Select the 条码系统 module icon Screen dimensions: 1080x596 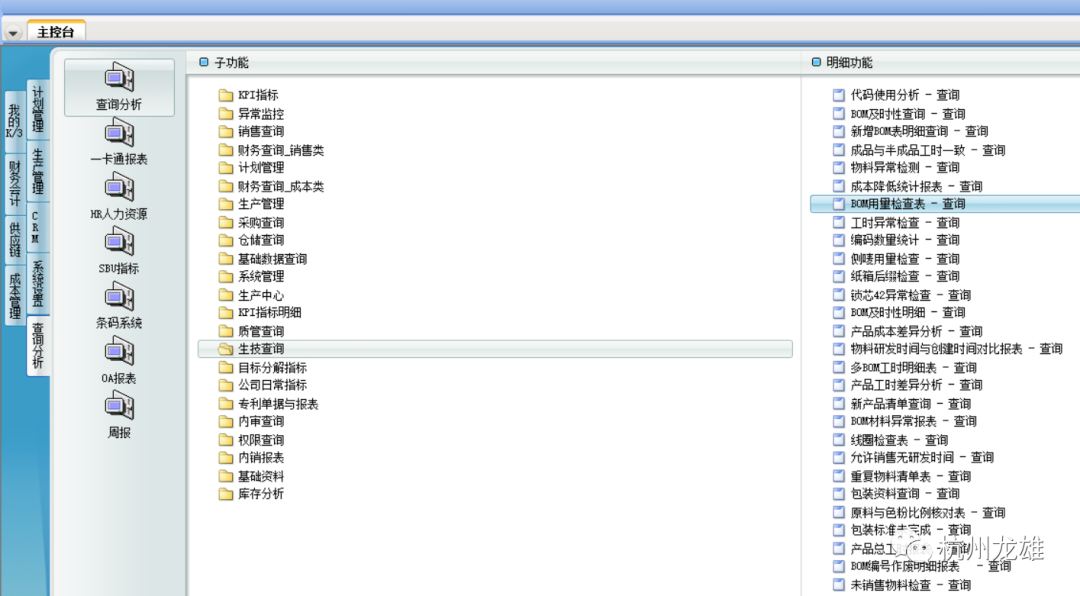[119, 298]
